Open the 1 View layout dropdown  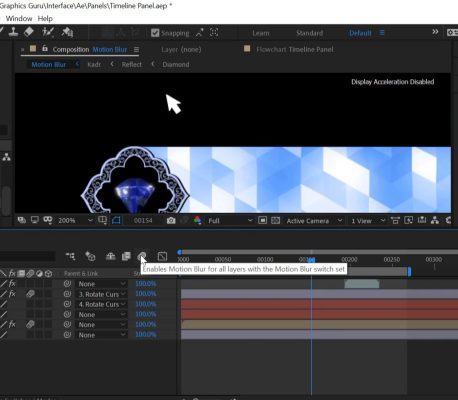(x=368, y=221)
